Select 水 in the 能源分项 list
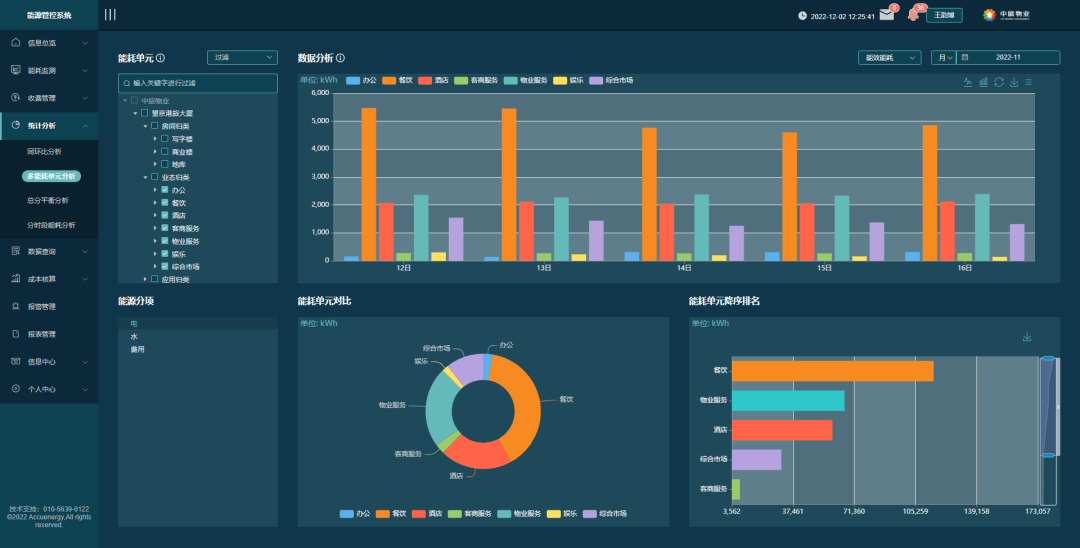 pos(134,337)
